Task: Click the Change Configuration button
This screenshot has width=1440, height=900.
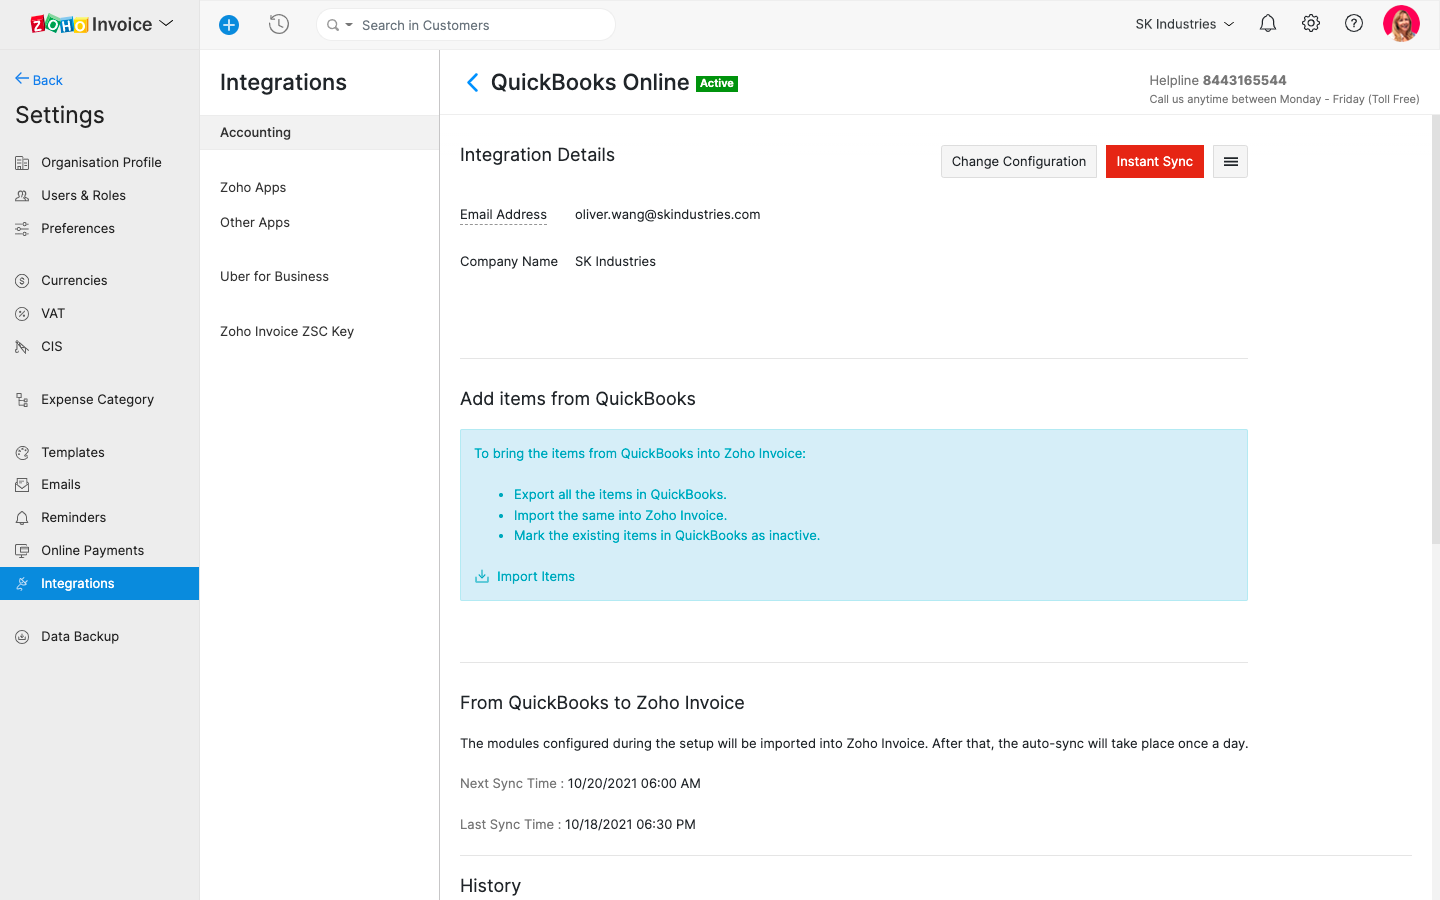Action: tap(1018, 162)
